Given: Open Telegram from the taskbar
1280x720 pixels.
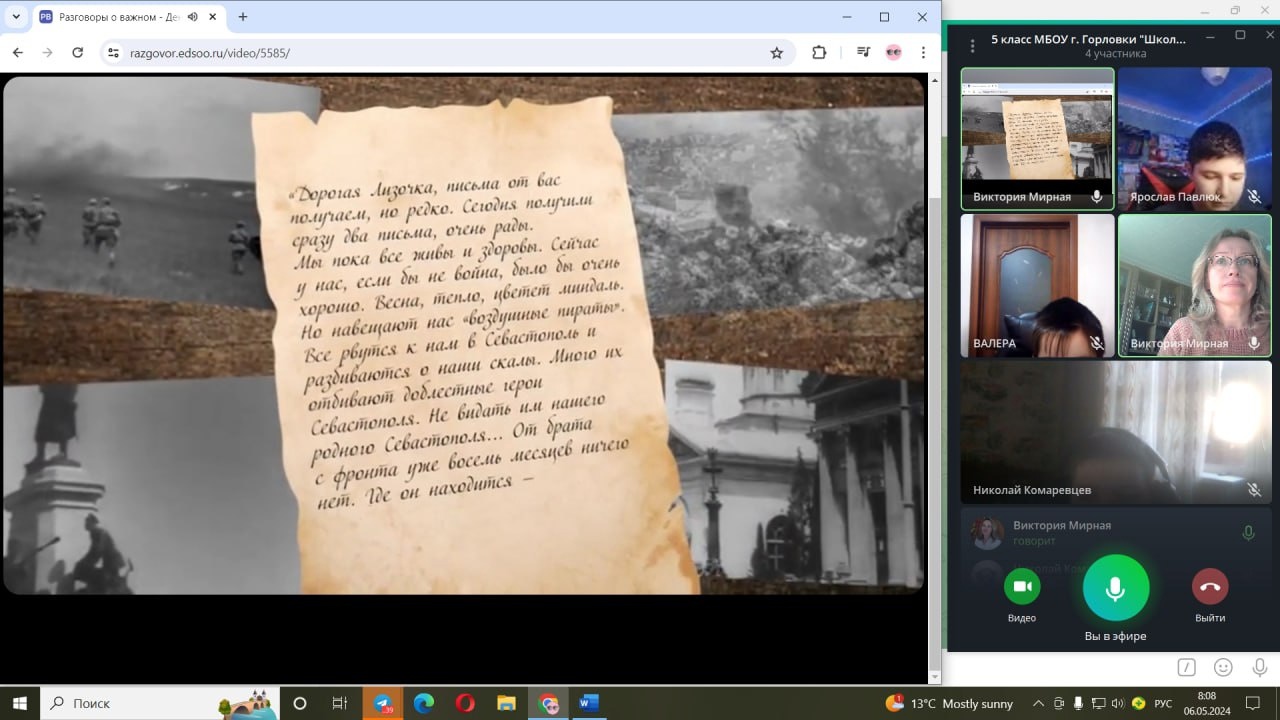Looking at the screenshot, I should [383, 703].
